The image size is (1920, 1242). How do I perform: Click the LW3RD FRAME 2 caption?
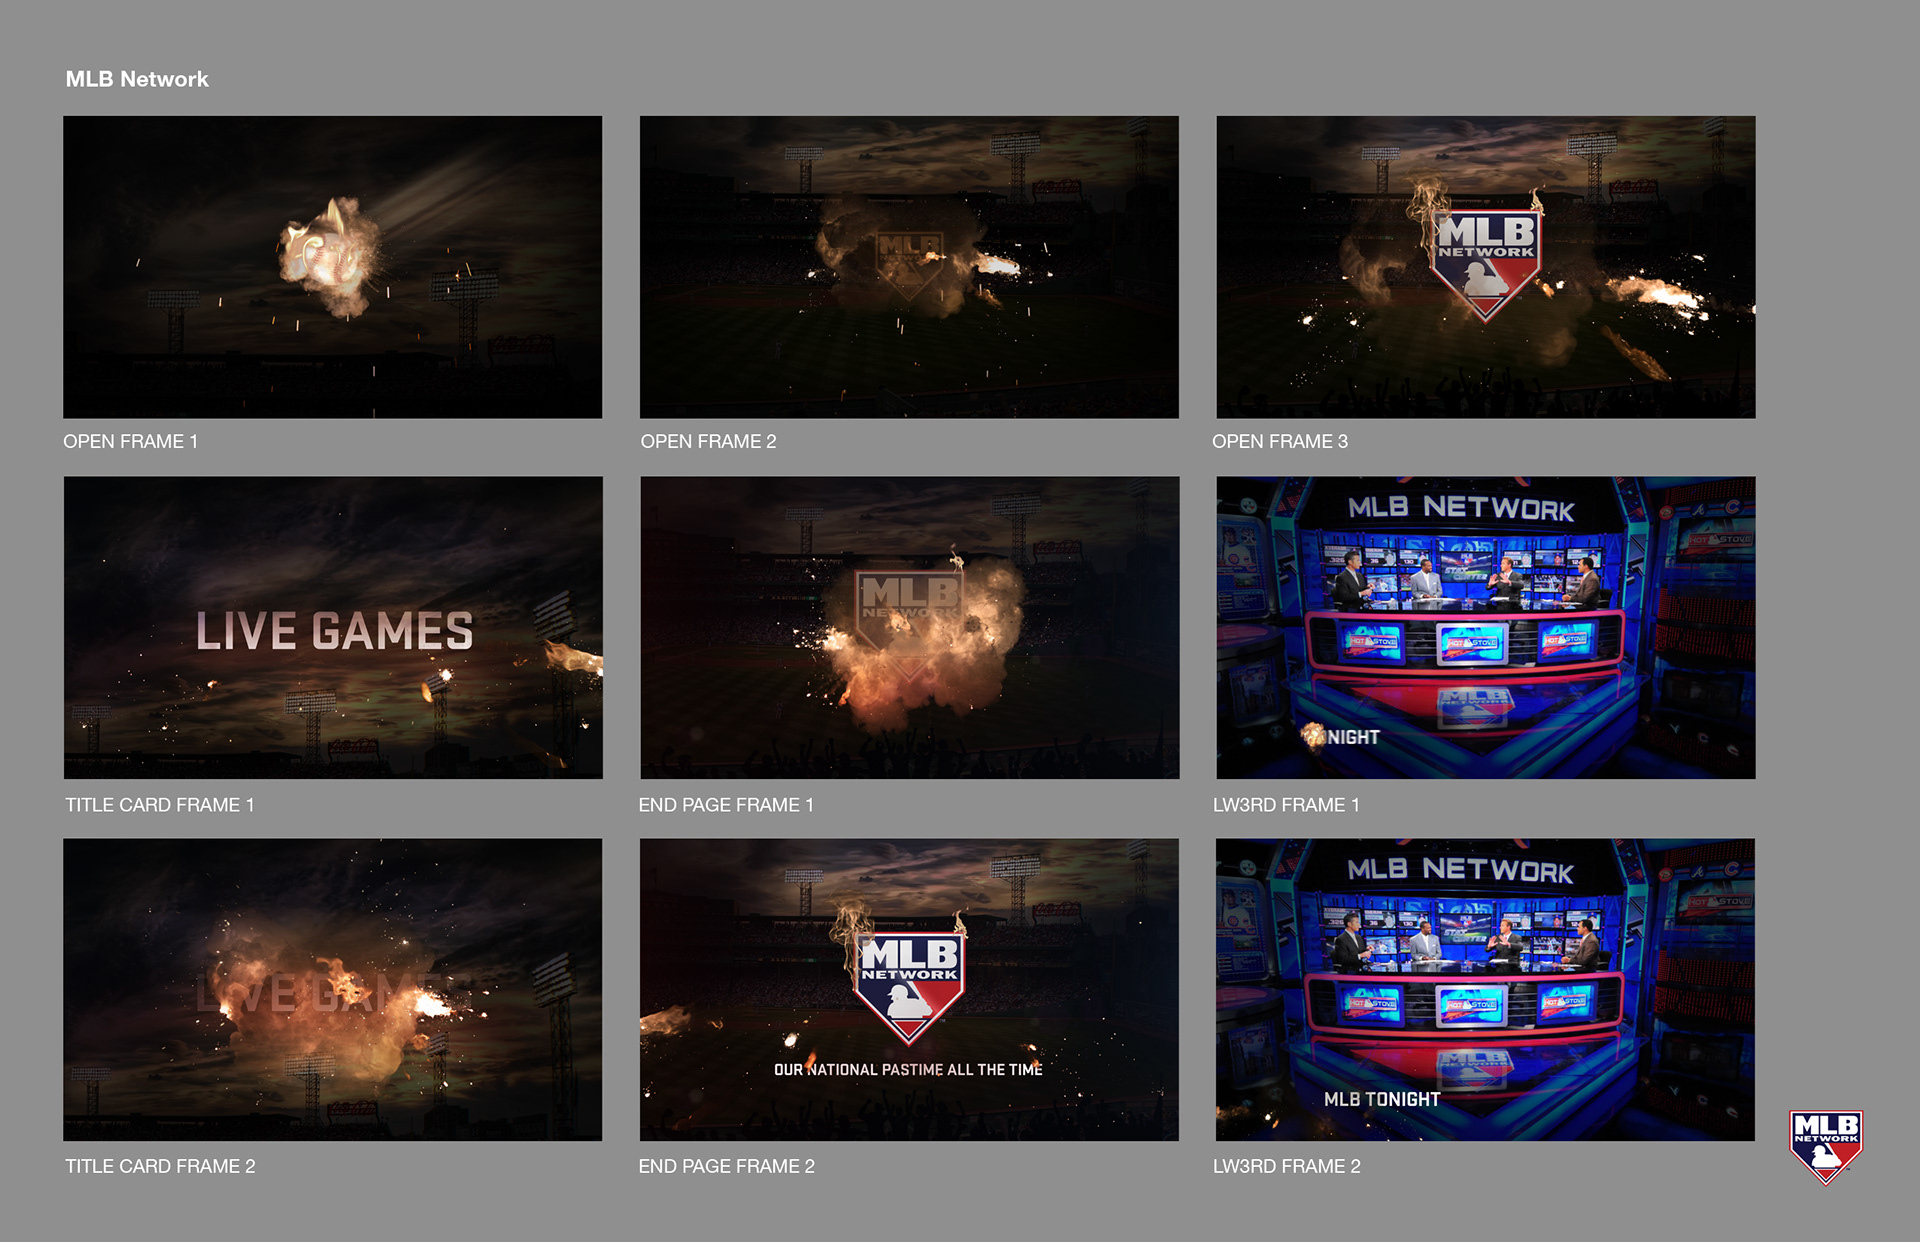pyautogui.click(x=1286, y=1166)
